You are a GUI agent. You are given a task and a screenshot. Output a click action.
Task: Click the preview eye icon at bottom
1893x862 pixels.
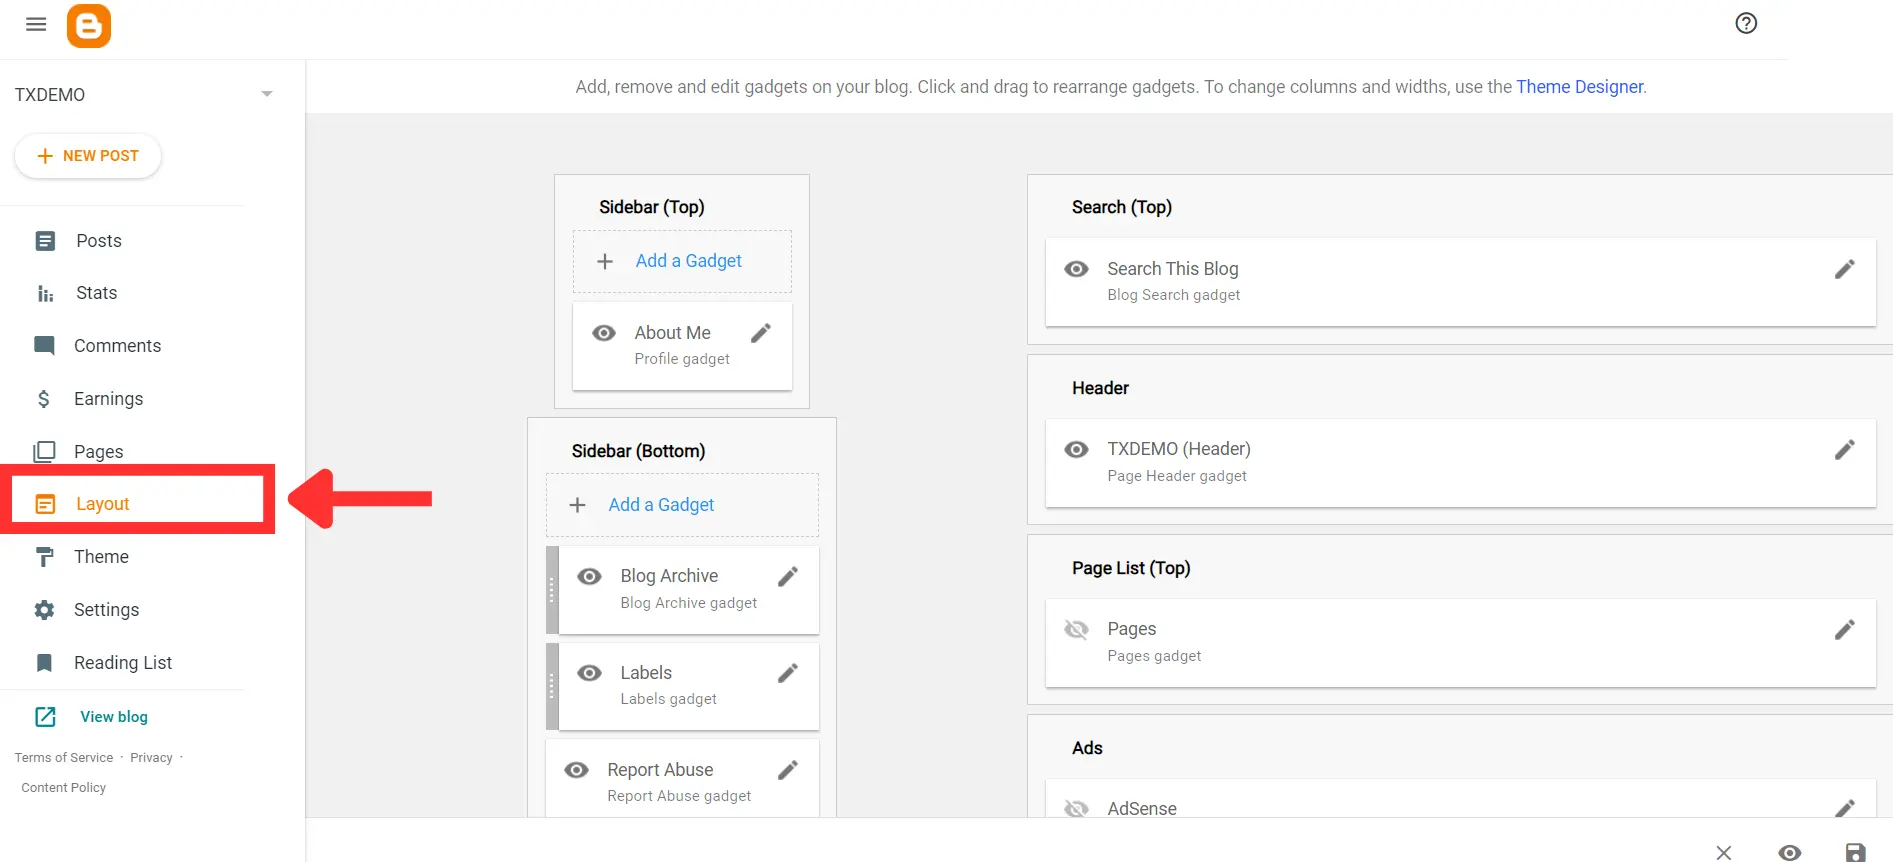(x=1790, y=852)
